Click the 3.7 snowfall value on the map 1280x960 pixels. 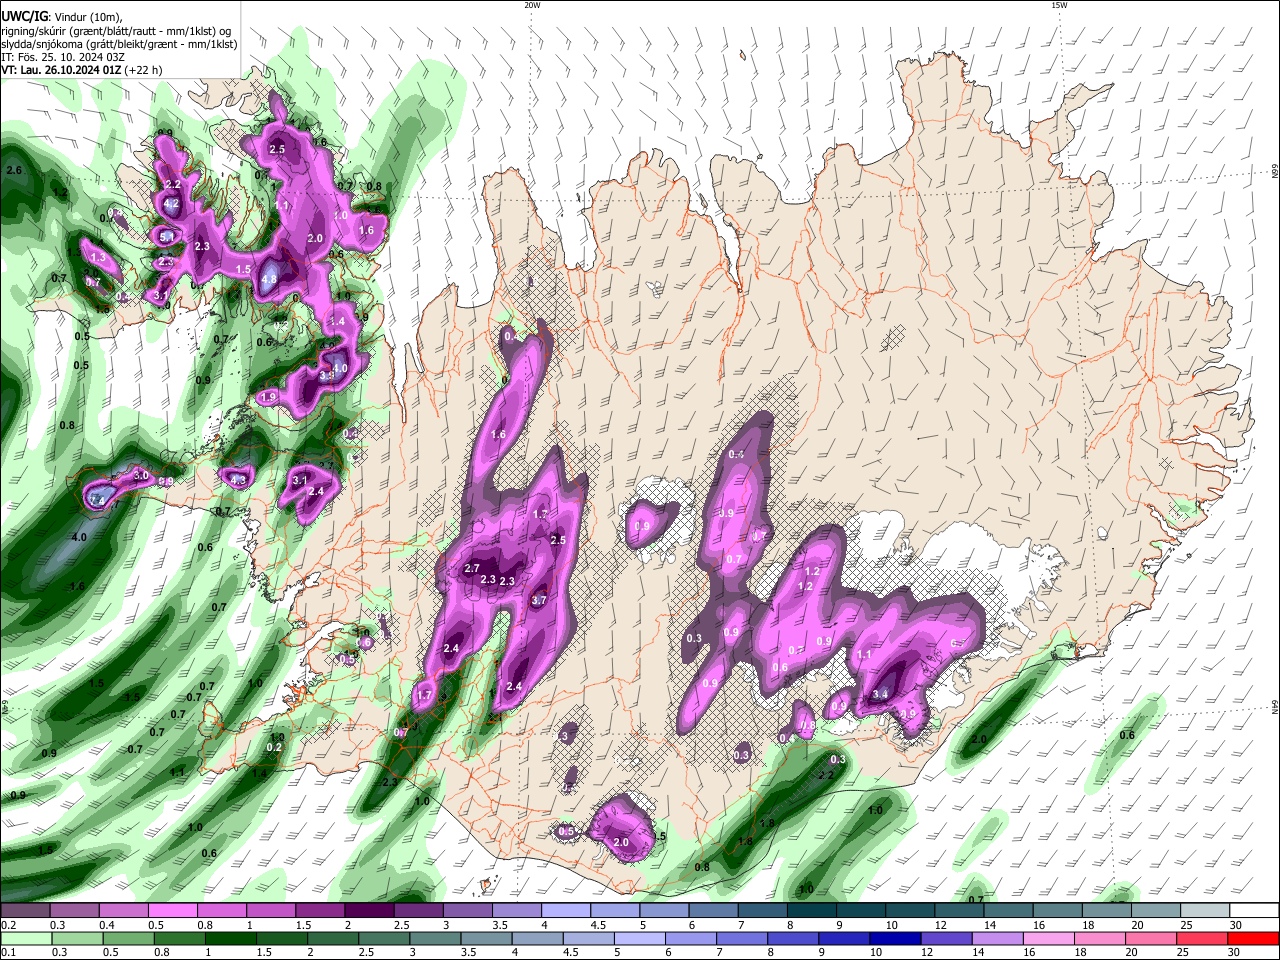[x=539, y=600]
